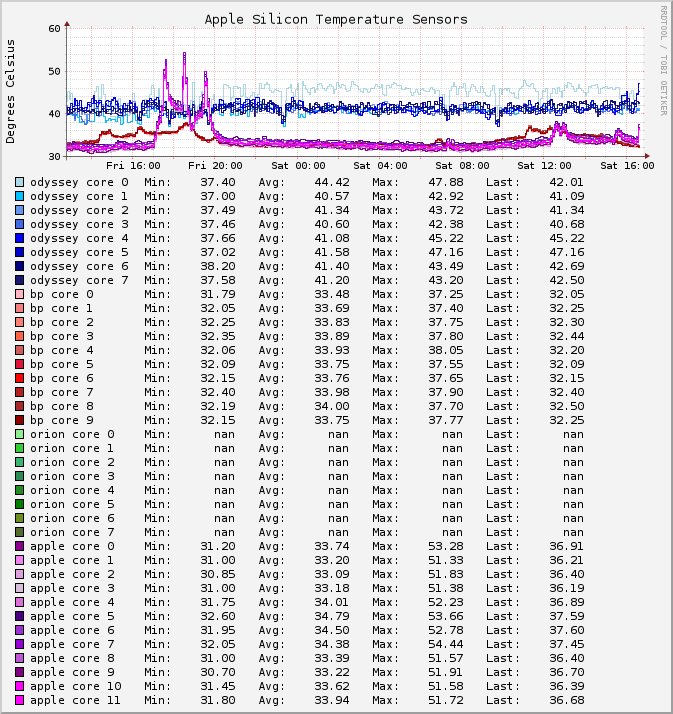Select the apple core 10 label
This screenshot has height=714, width=673.
76,687
